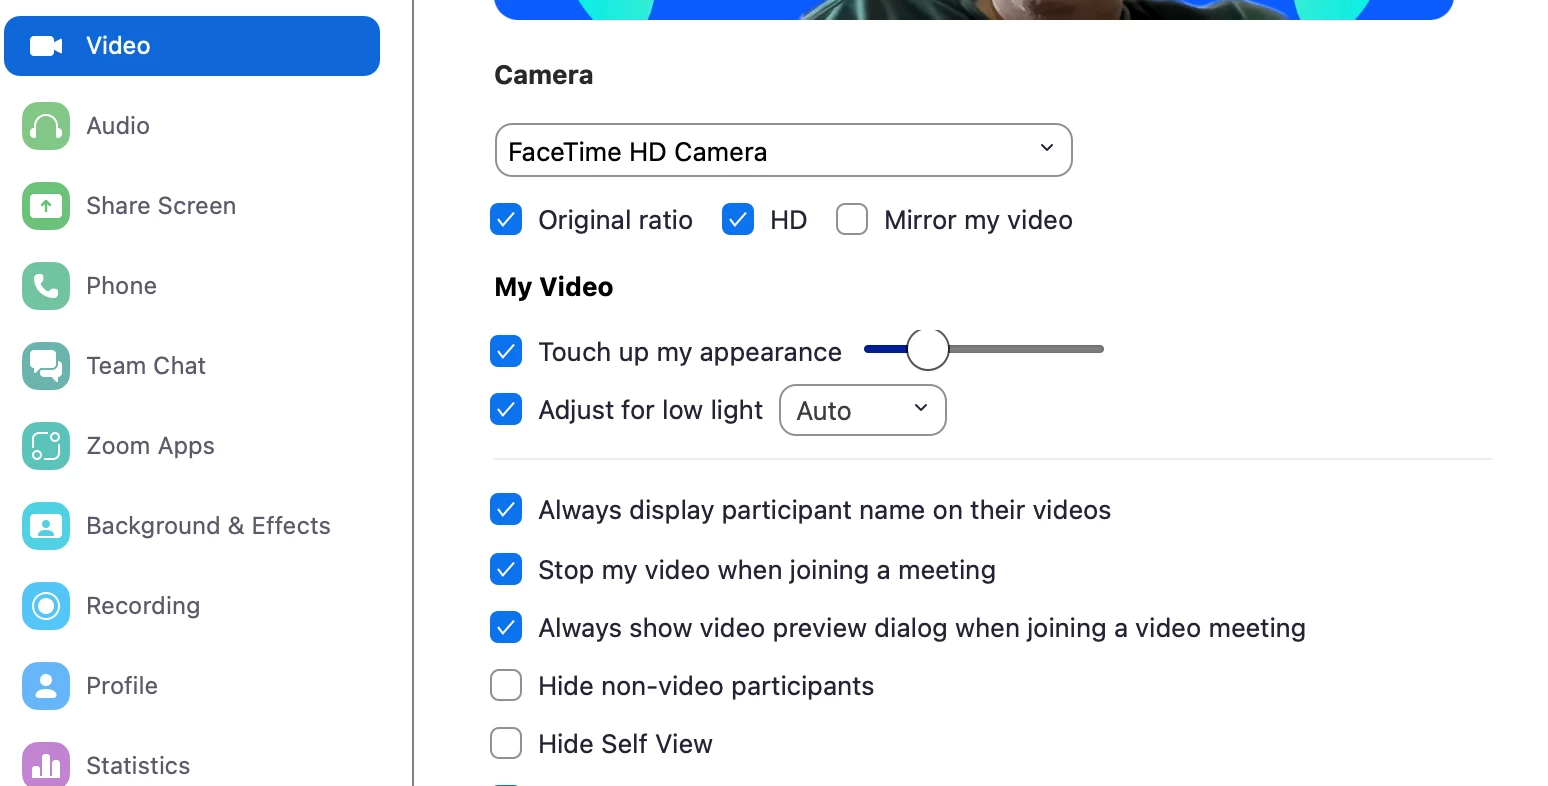Screen dimensions: 1548x786
Task: Enable Hide non-video participants
Action: point(506,685)
